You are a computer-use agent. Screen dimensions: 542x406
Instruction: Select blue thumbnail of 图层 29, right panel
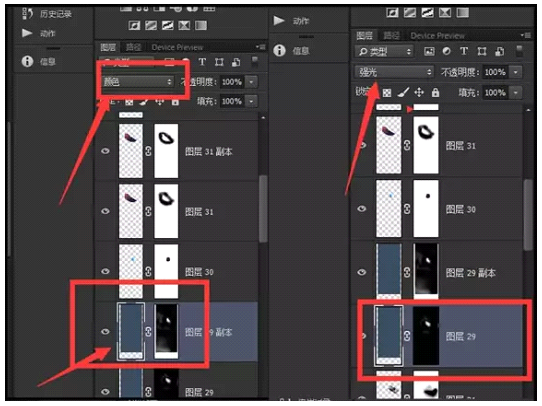click(389, 336)
